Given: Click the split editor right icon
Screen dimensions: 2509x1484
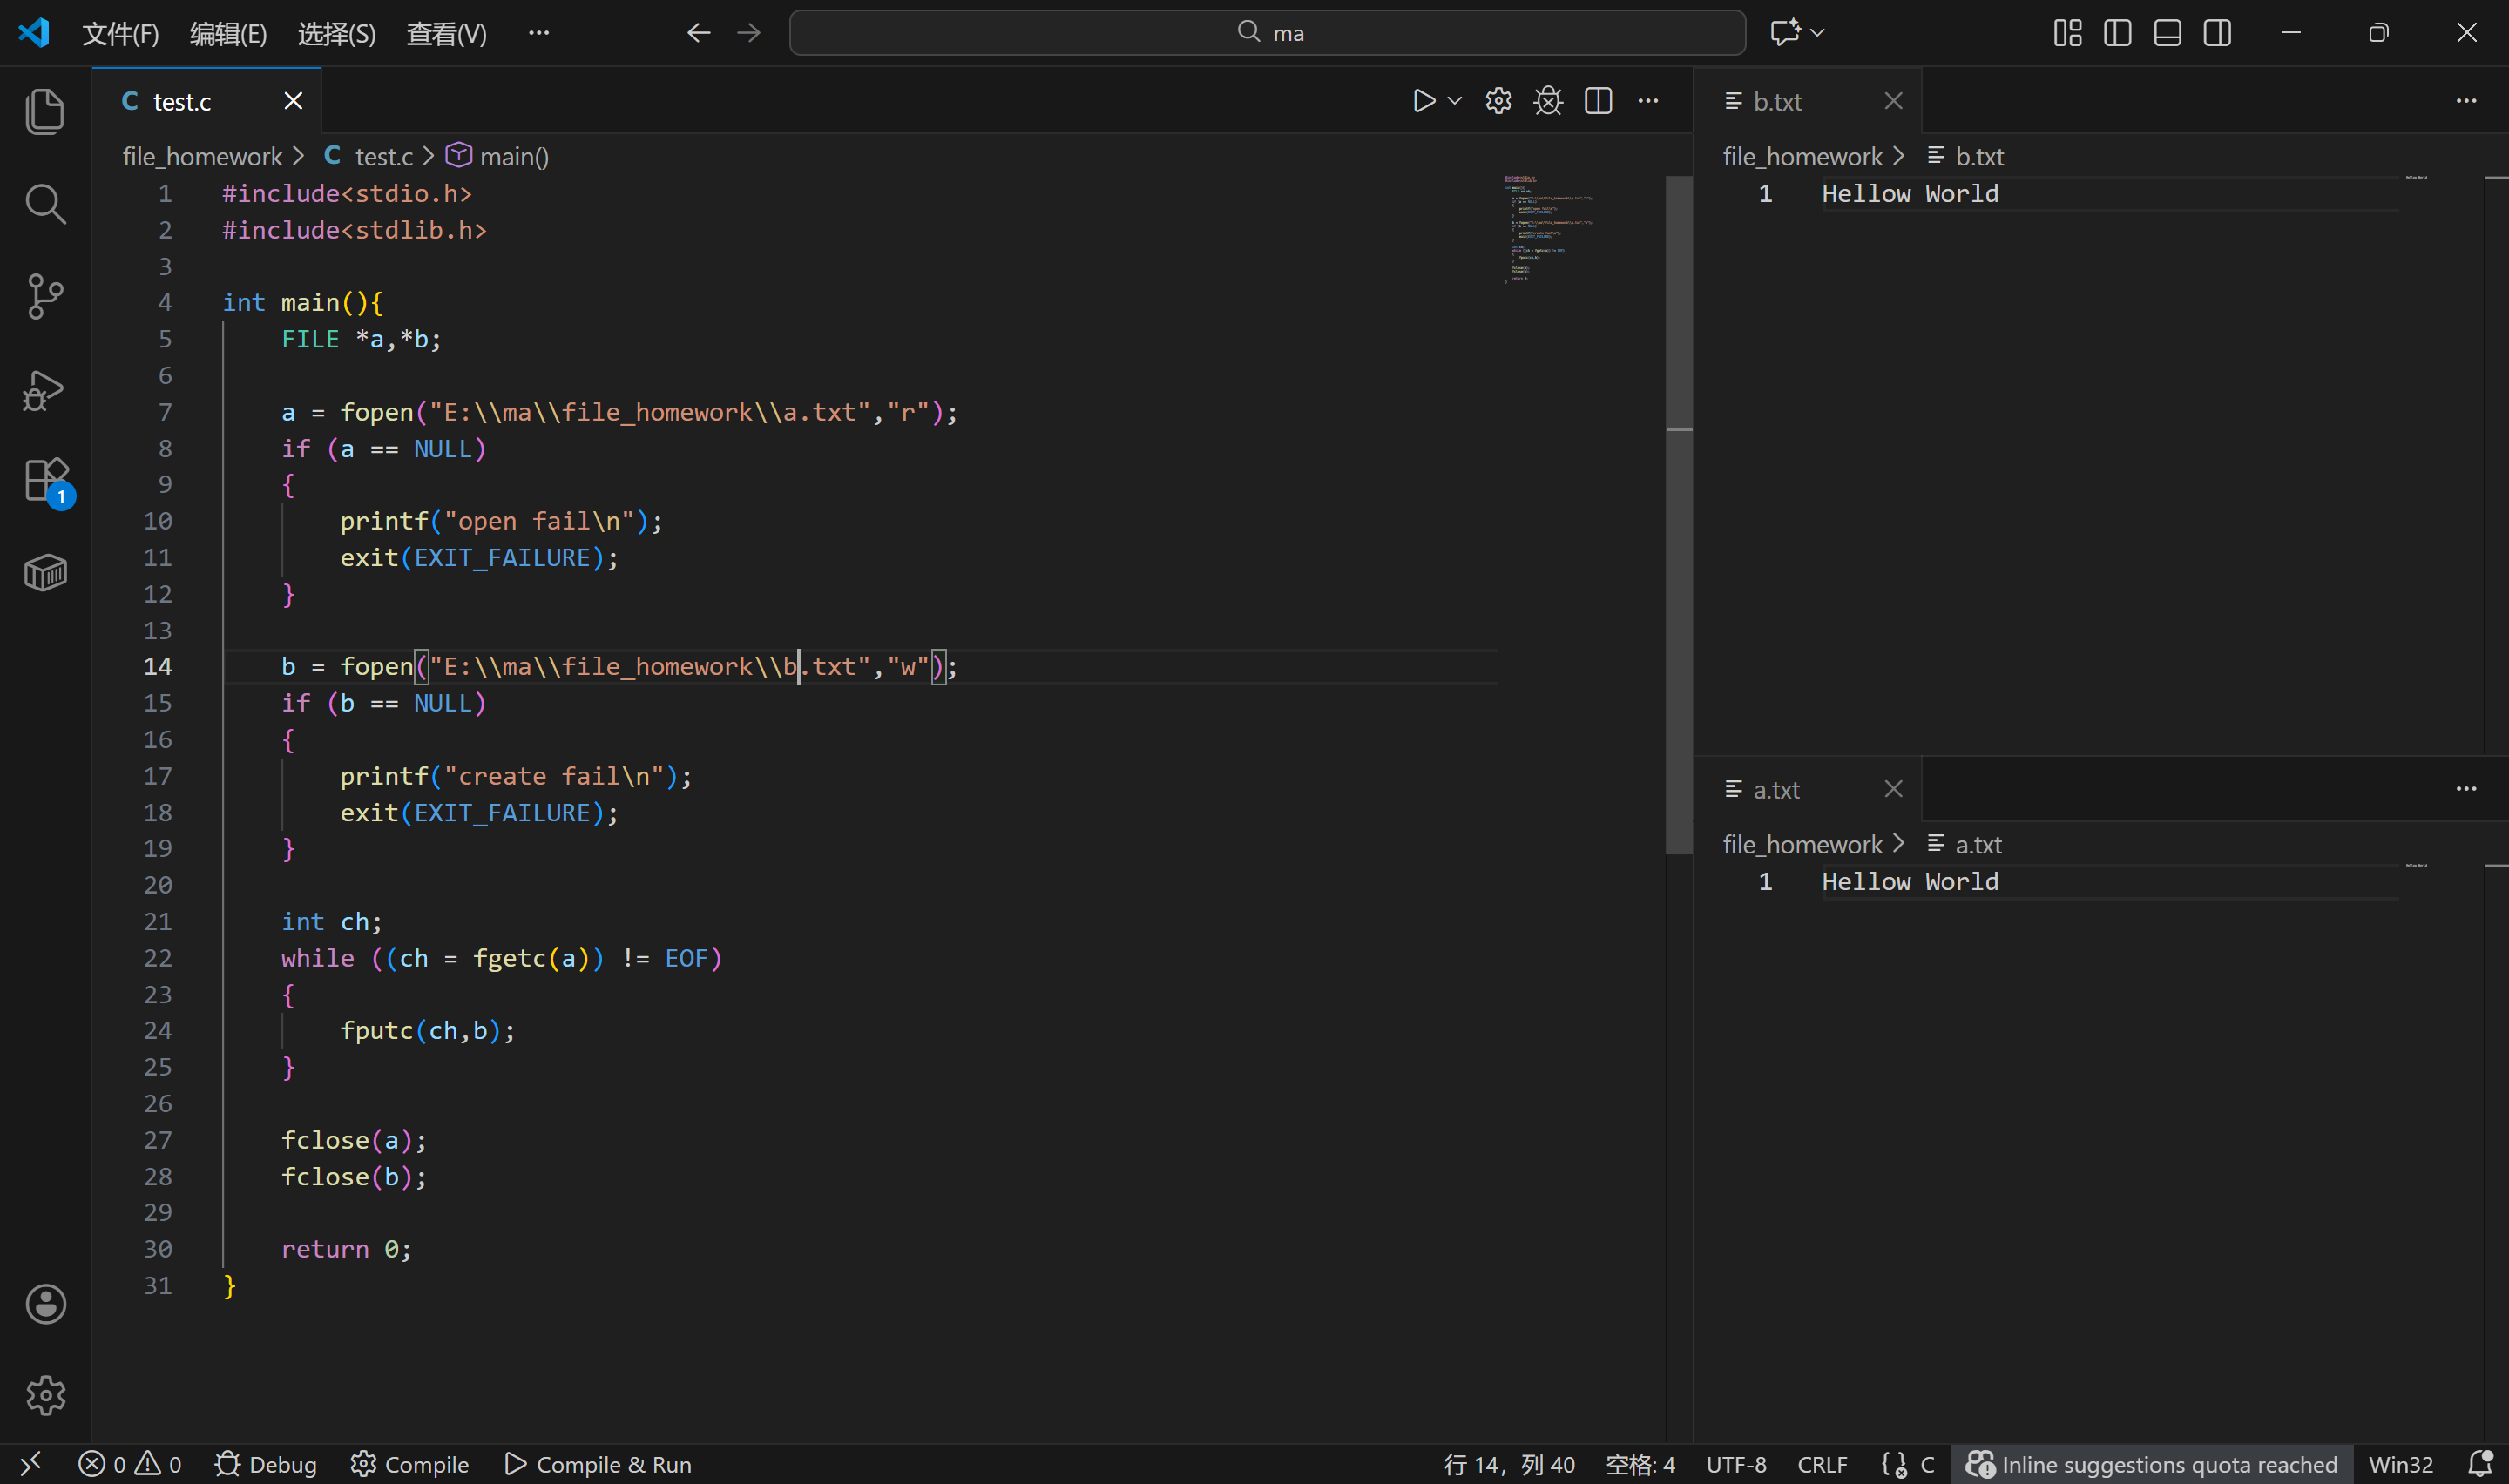Looking at the screenshot, I should (1598, 101).
